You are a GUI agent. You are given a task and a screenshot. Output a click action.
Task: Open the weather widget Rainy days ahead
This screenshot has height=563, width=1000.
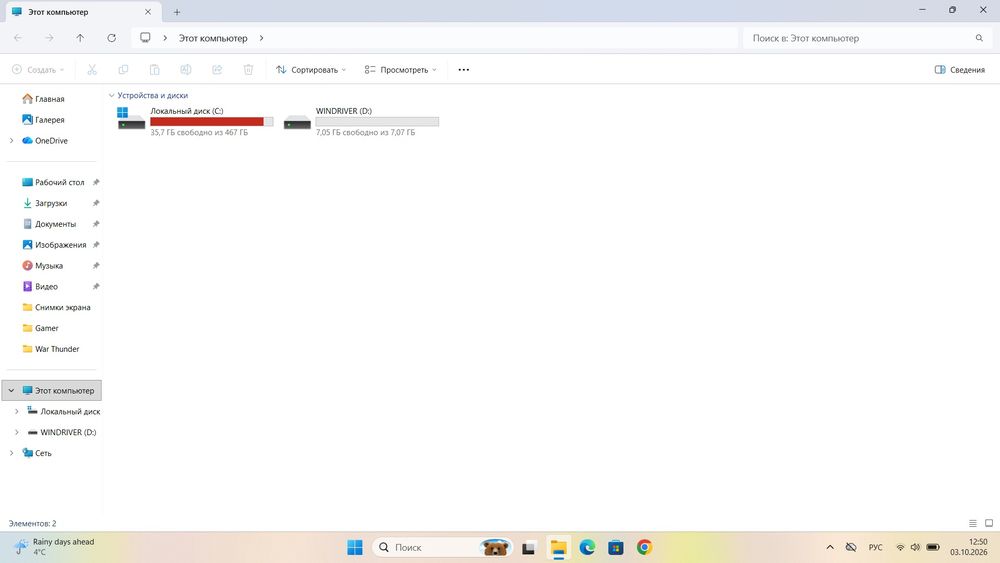[55, 547]
